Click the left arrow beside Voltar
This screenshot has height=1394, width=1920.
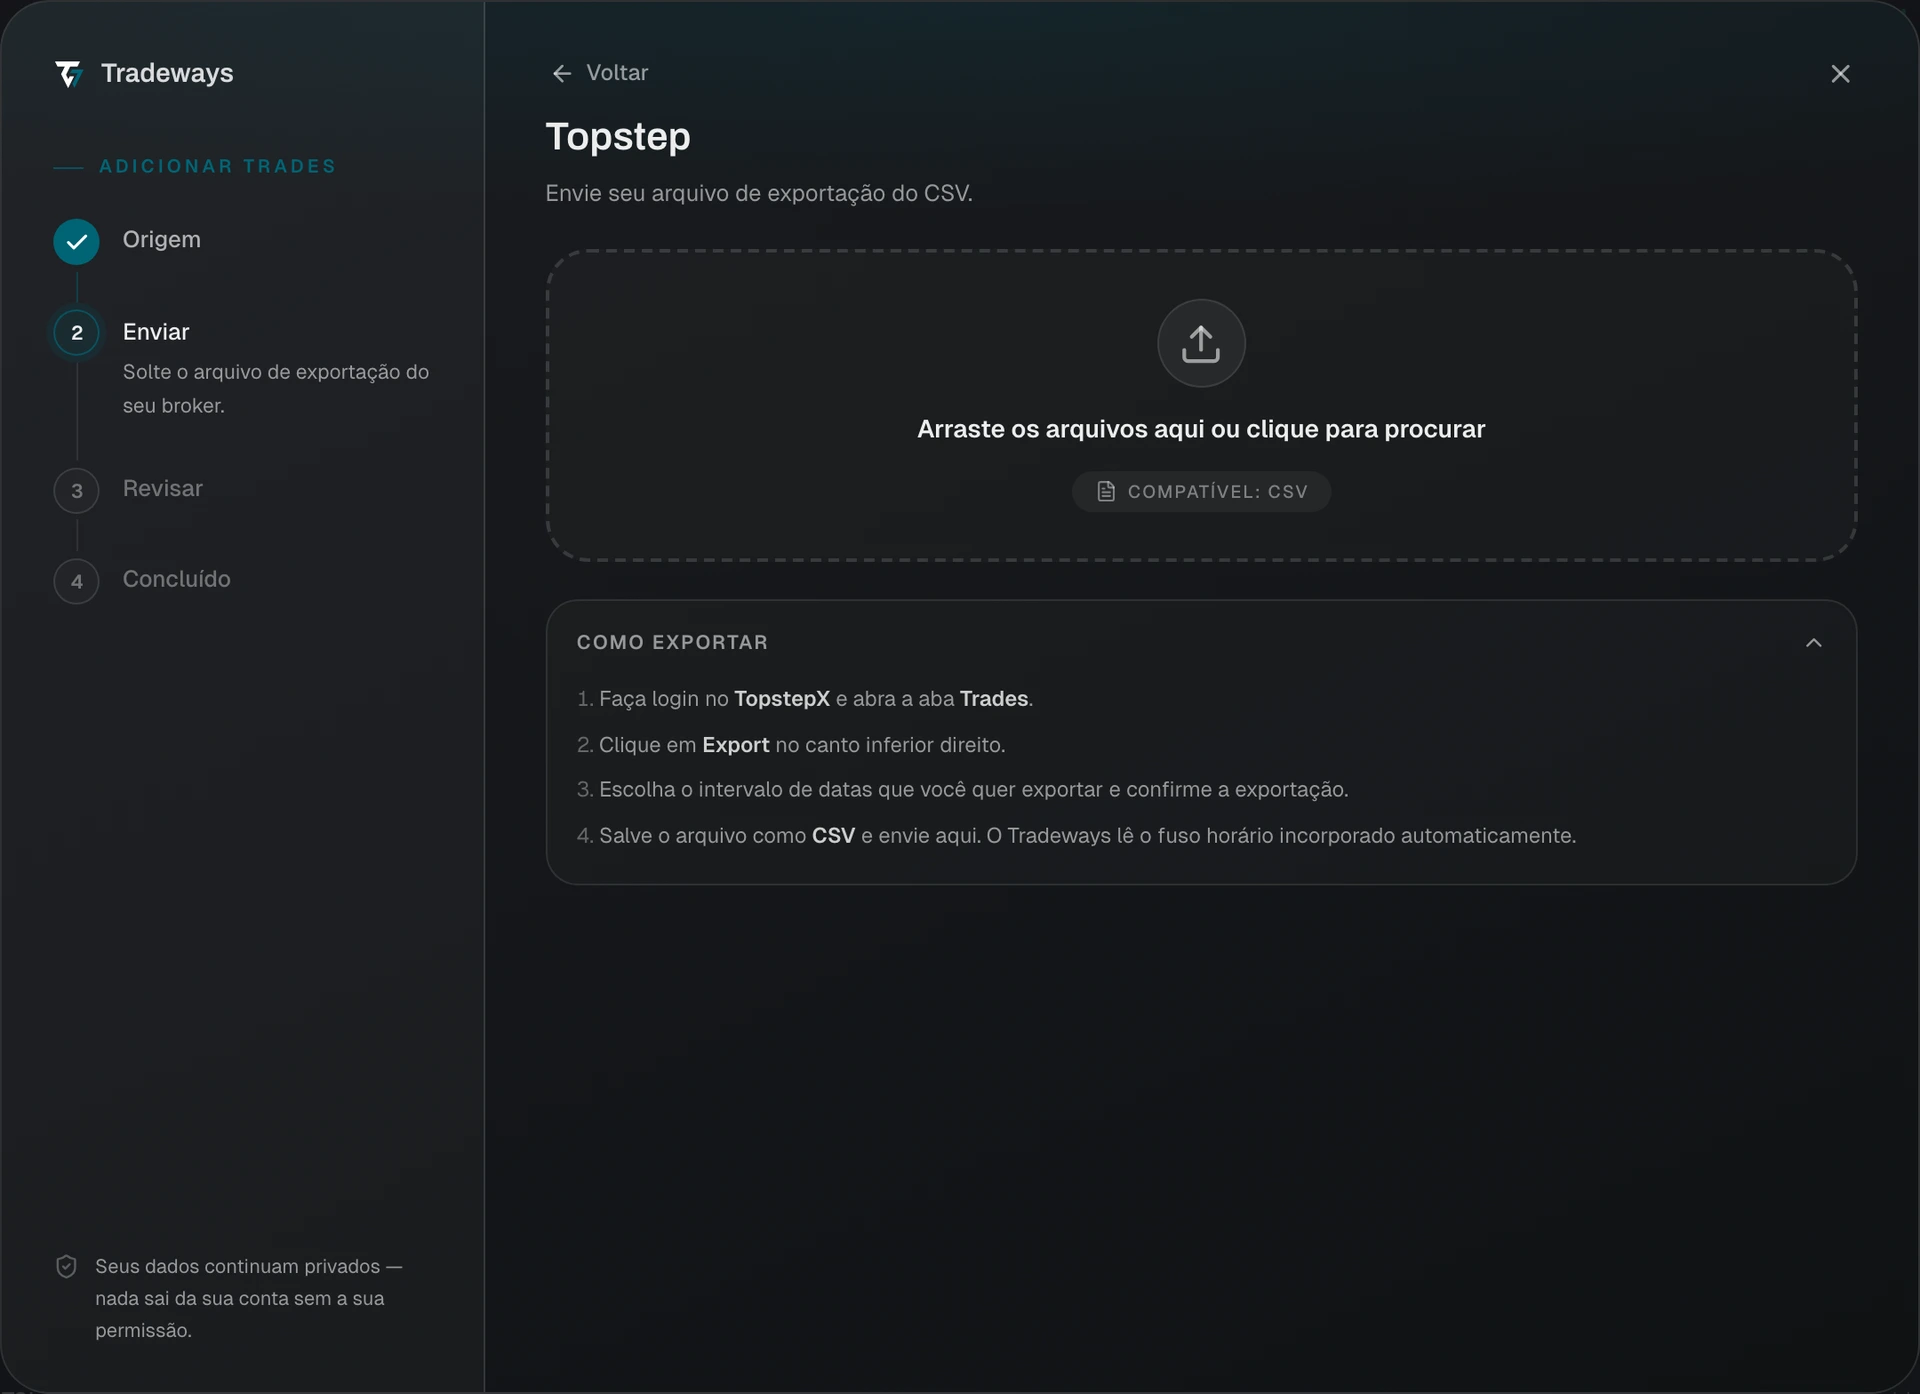(562, 73)
